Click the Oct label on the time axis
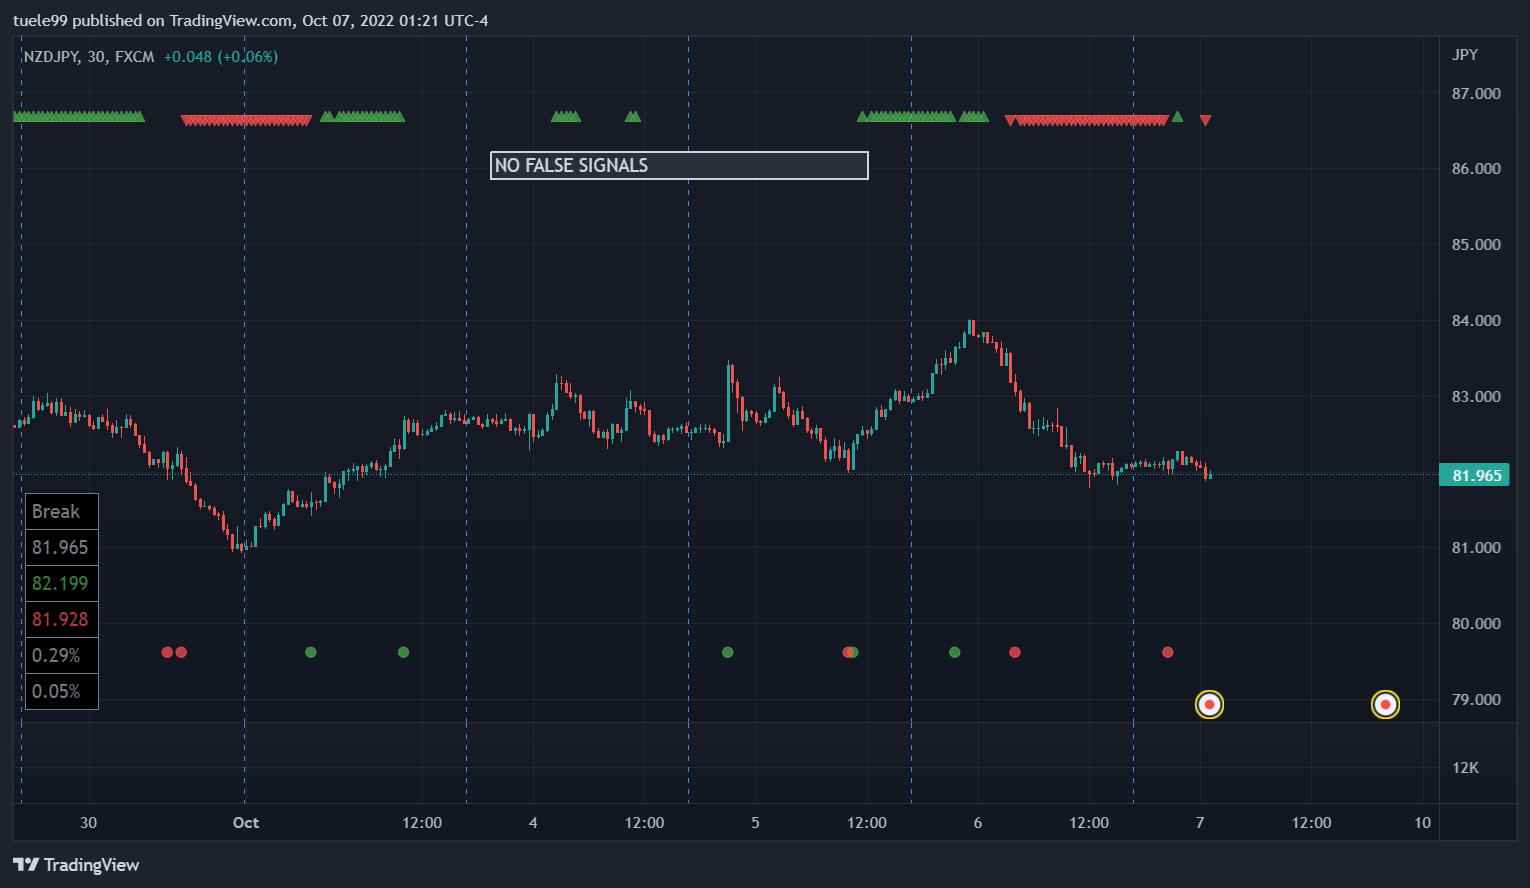 click(246, 823)
